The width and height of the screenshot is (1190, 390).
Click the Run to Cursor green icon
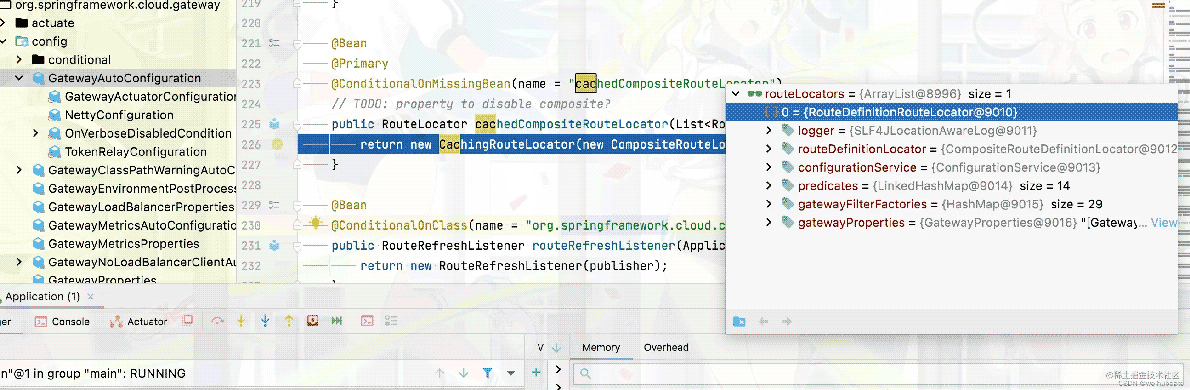tap(336, 321)
